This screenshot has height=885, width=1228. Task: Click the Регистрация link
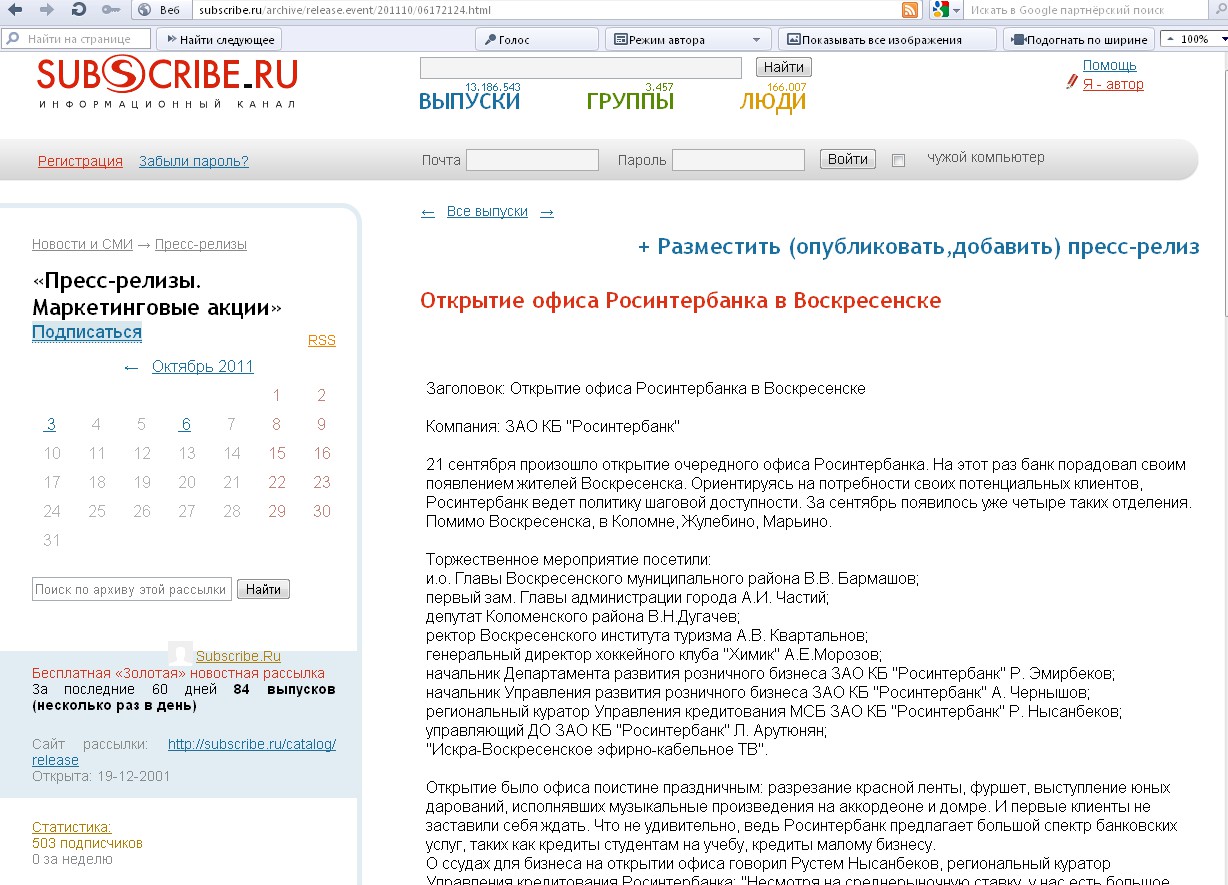pyautogui.click(x=80, y=161)
